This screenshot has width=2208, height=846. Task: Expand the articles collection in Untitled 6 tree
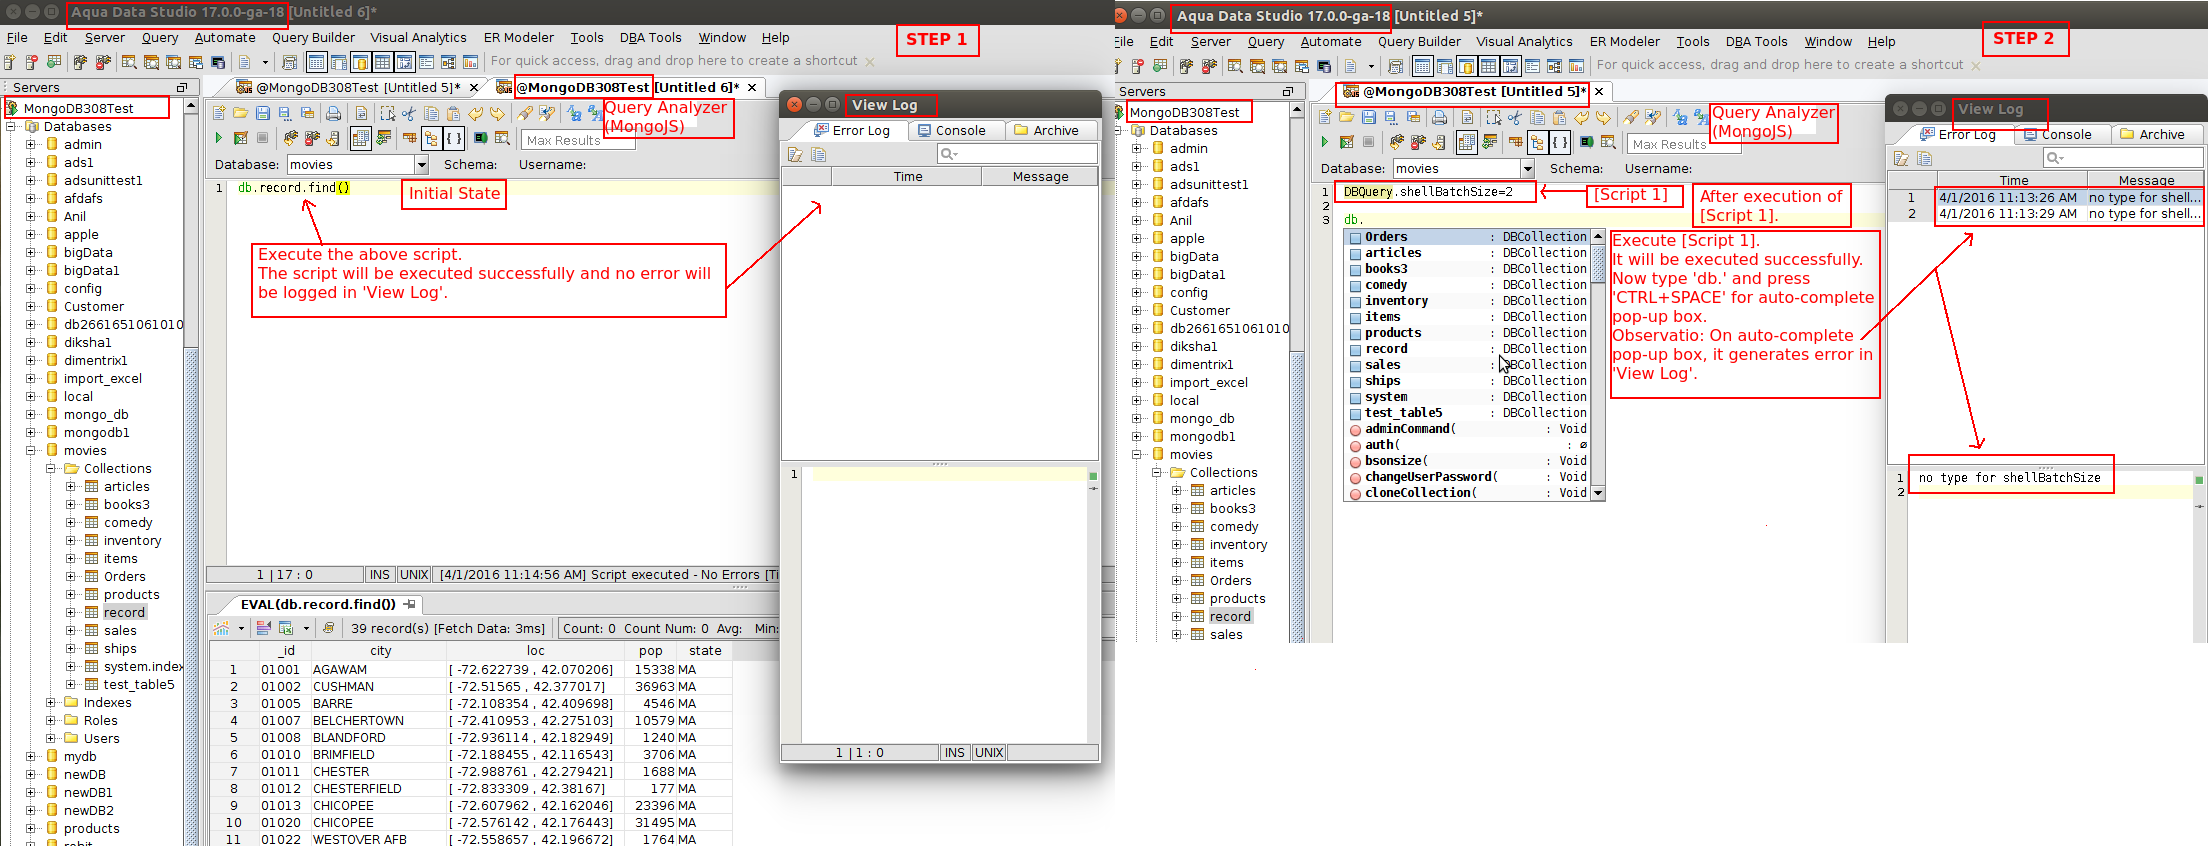pos(70,487)
